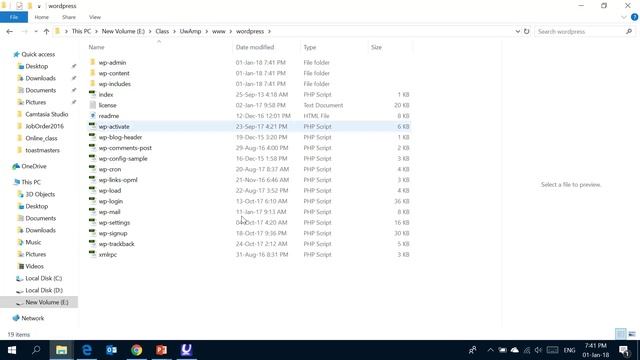Image resolution: width=640 pixels, height=360 pixels.
Task: Navigate to Class in breadcrumb
Action: click(162, 31)
